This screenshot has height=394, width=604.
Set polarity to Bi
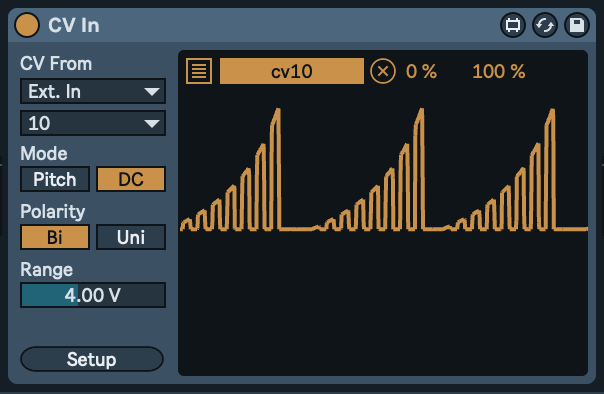point(55,237)
